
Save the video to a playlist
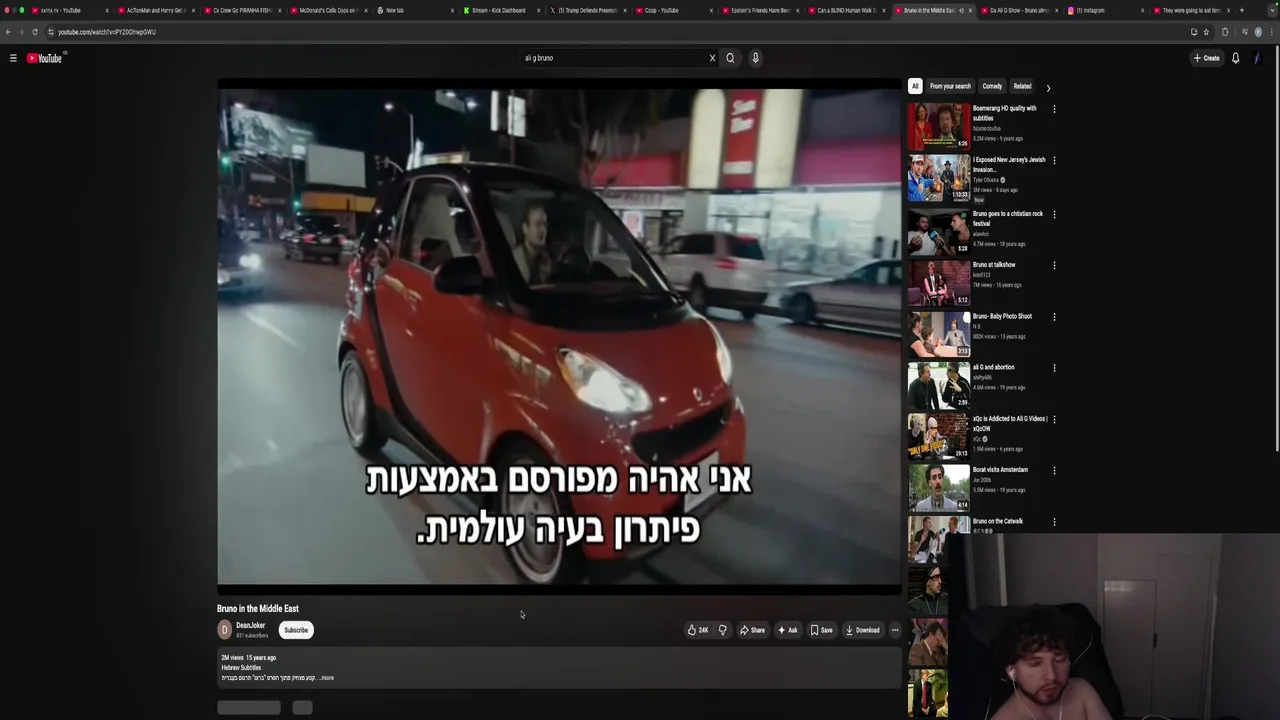(x=821, y=630)
